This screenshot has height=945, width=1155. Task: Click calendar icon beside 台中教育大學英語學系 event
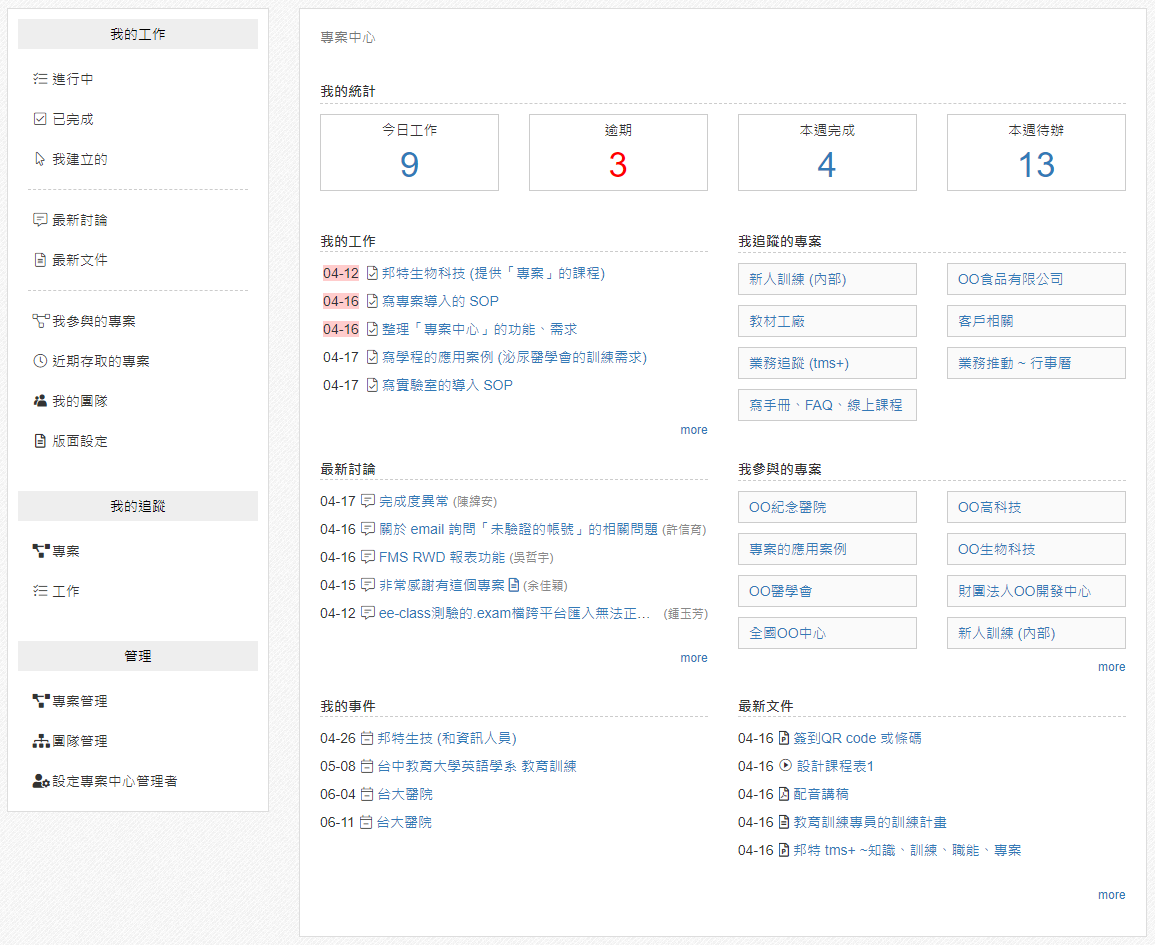pyautogui.click(x=366, y=766)
